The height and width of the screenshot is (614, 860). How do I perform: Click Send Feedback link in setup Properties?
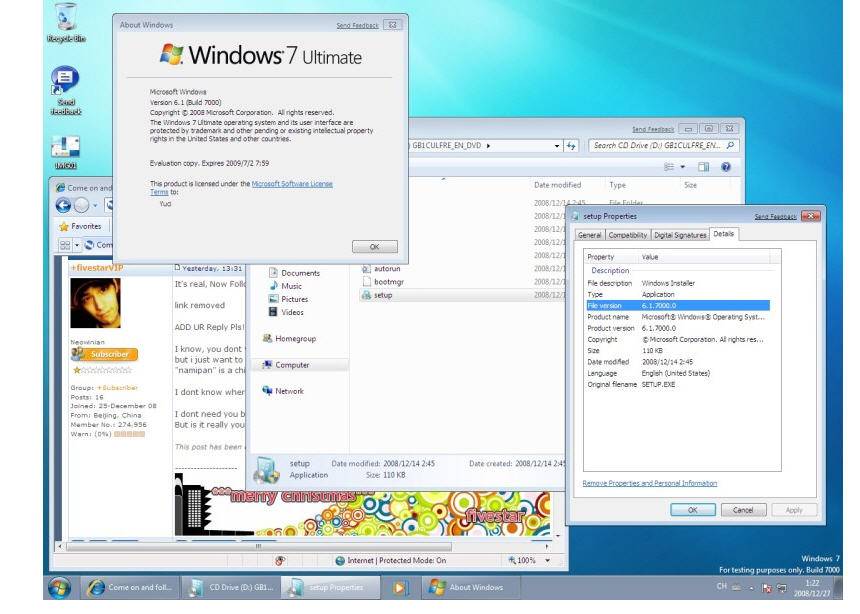(775, 217)
